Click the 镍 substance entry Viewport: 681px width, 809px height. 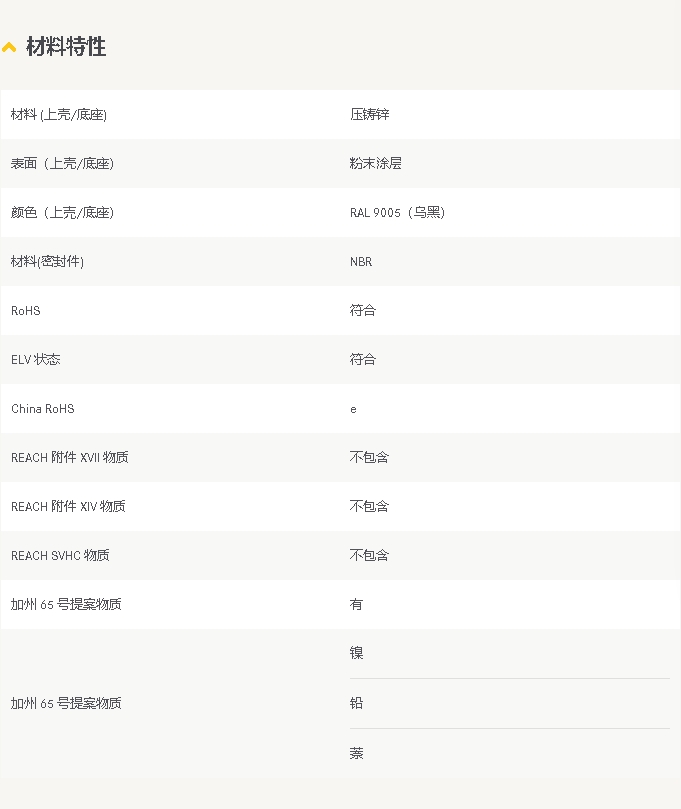coord(356,653)
